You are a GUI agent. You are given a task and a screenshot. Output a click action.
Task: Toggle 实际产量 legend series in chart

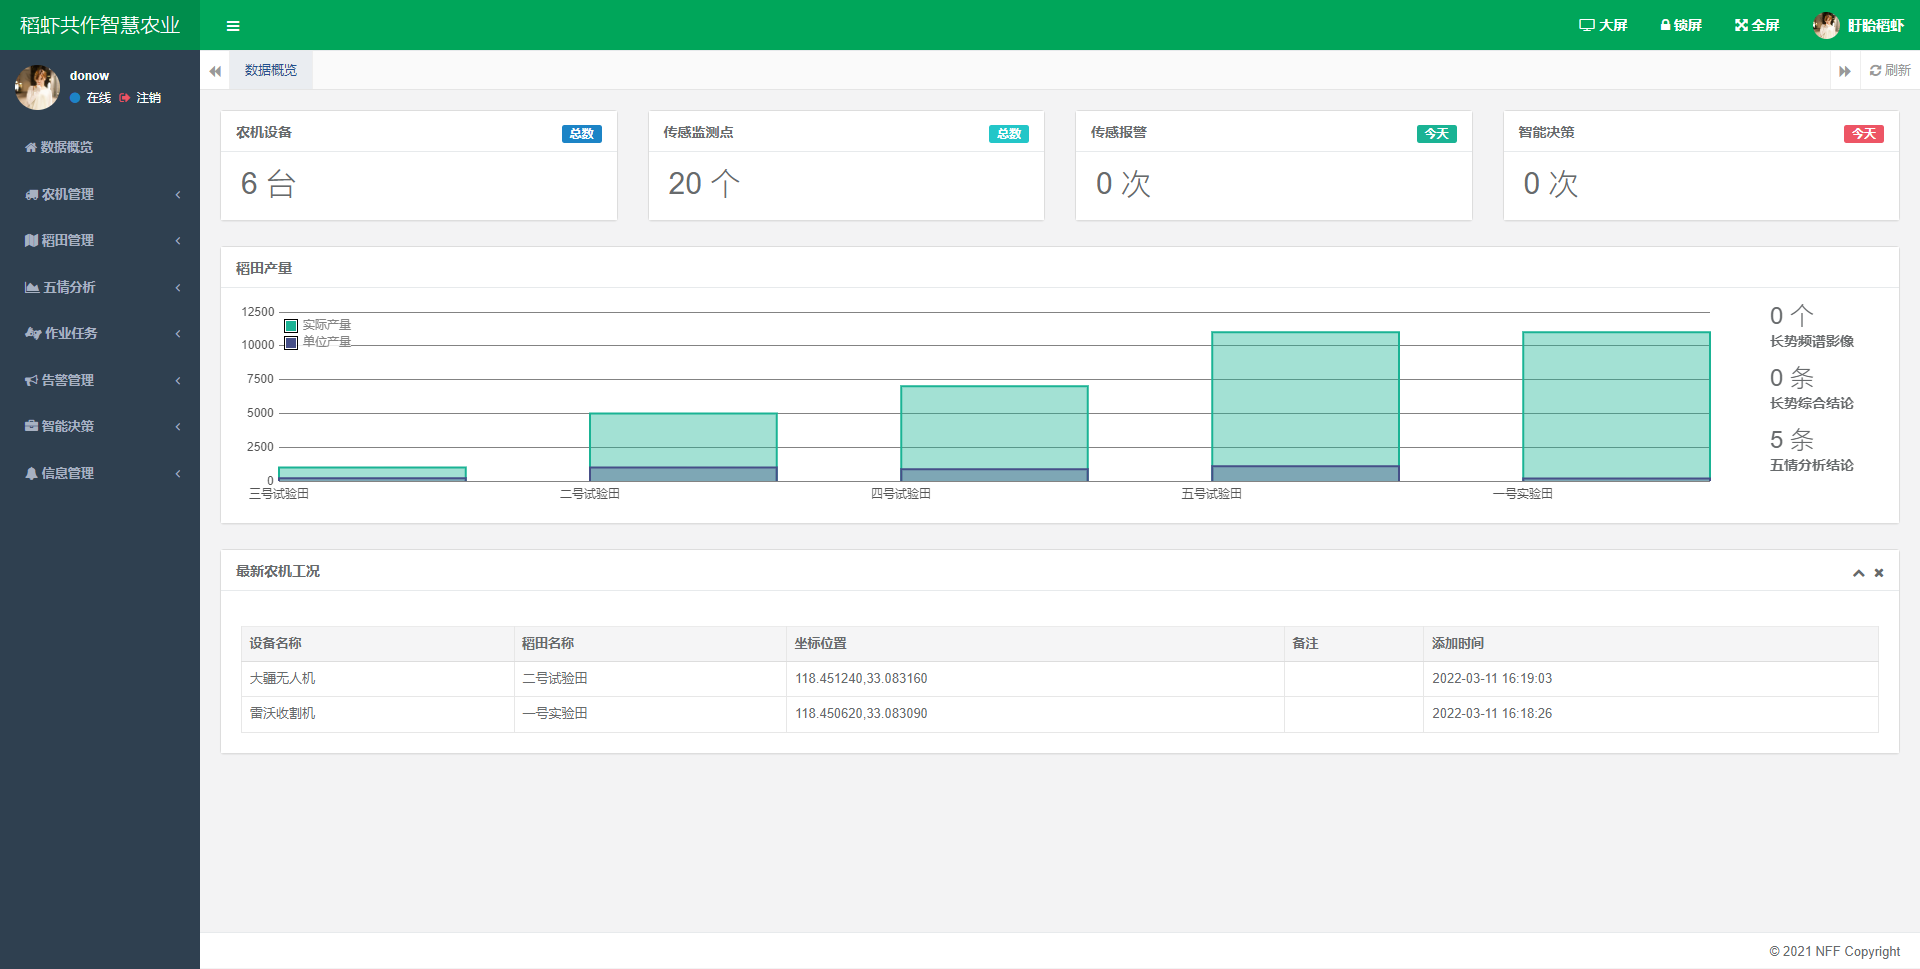(x=291, y=325)
